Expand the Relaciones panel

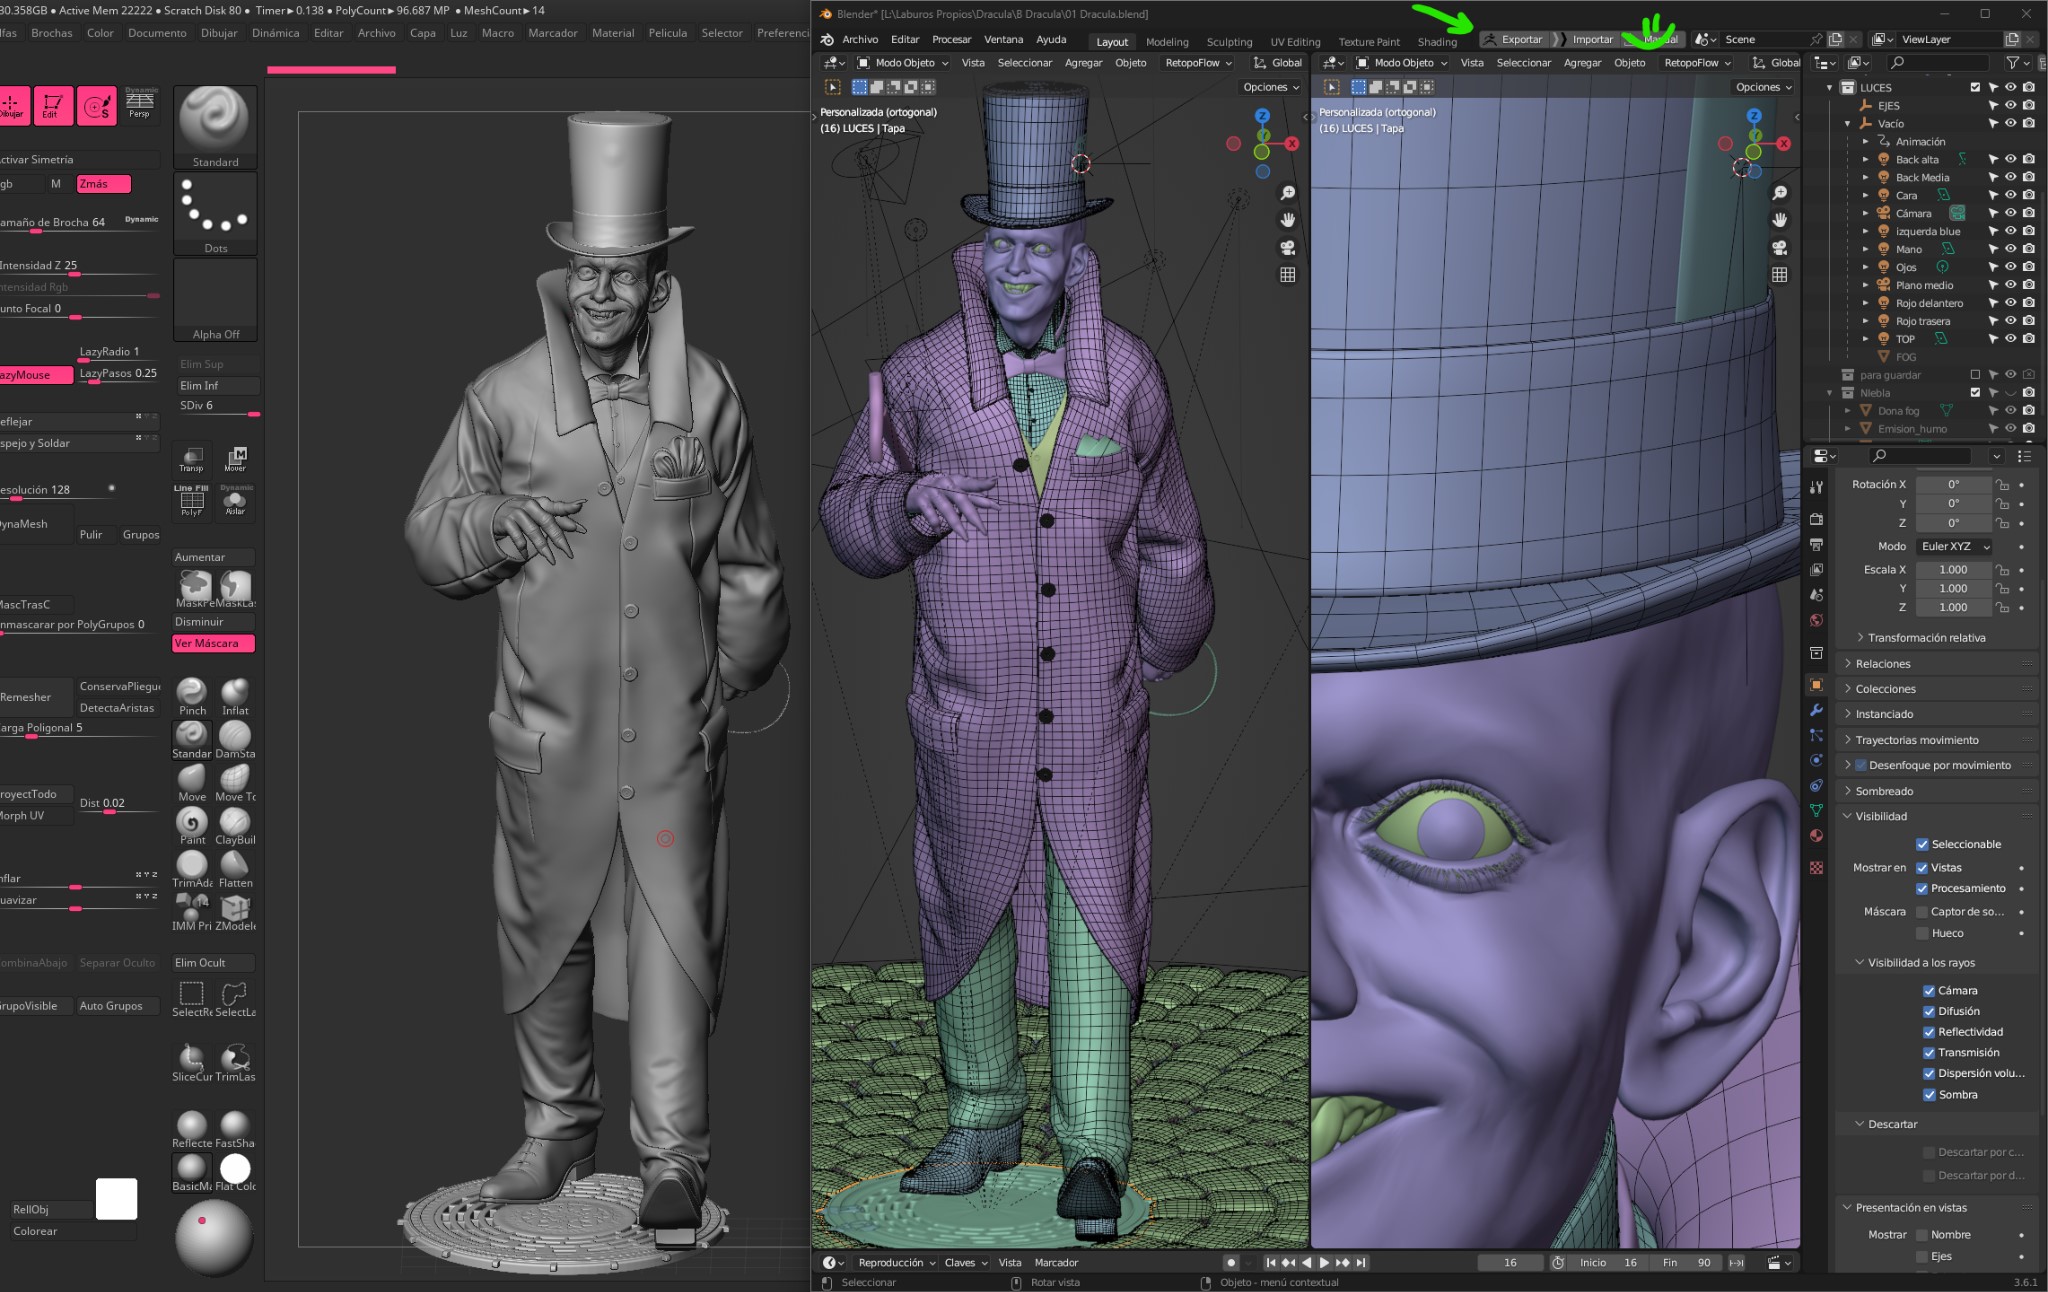tap(1937, 664)
